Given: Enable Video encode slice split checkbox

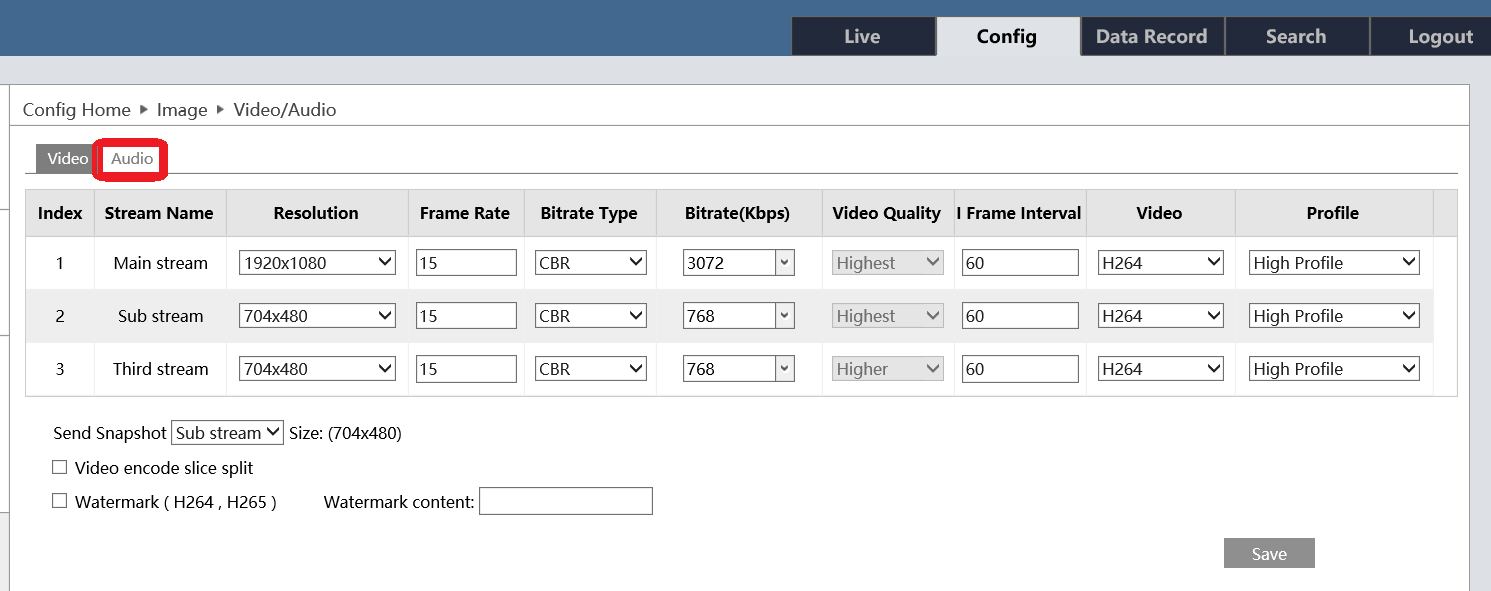Looking at the screenshot, I should (60, 468).
